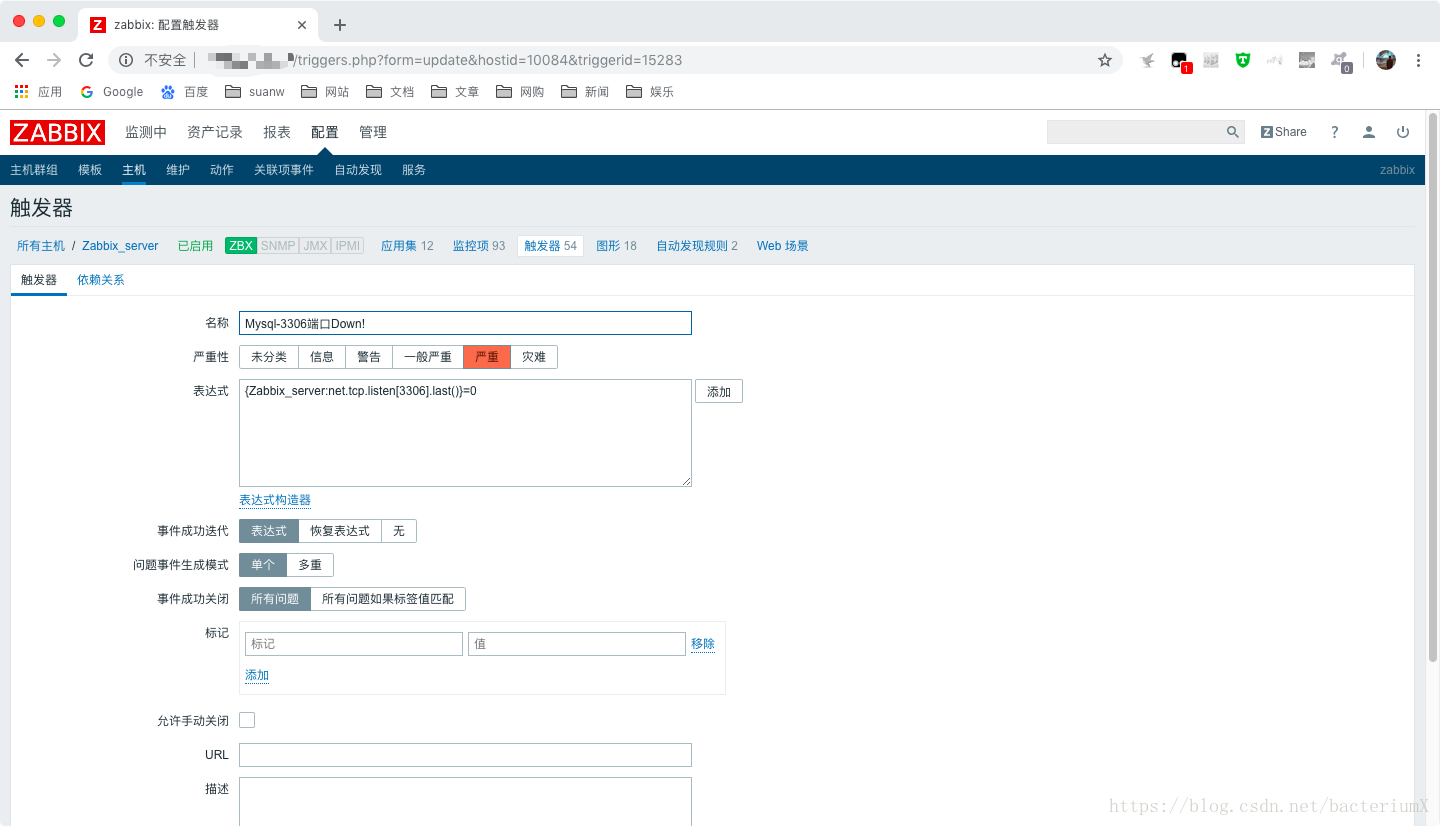This screenshot has width=1440, height=826.
Task: Open the Google bookmark
Action: click(112, 91)
